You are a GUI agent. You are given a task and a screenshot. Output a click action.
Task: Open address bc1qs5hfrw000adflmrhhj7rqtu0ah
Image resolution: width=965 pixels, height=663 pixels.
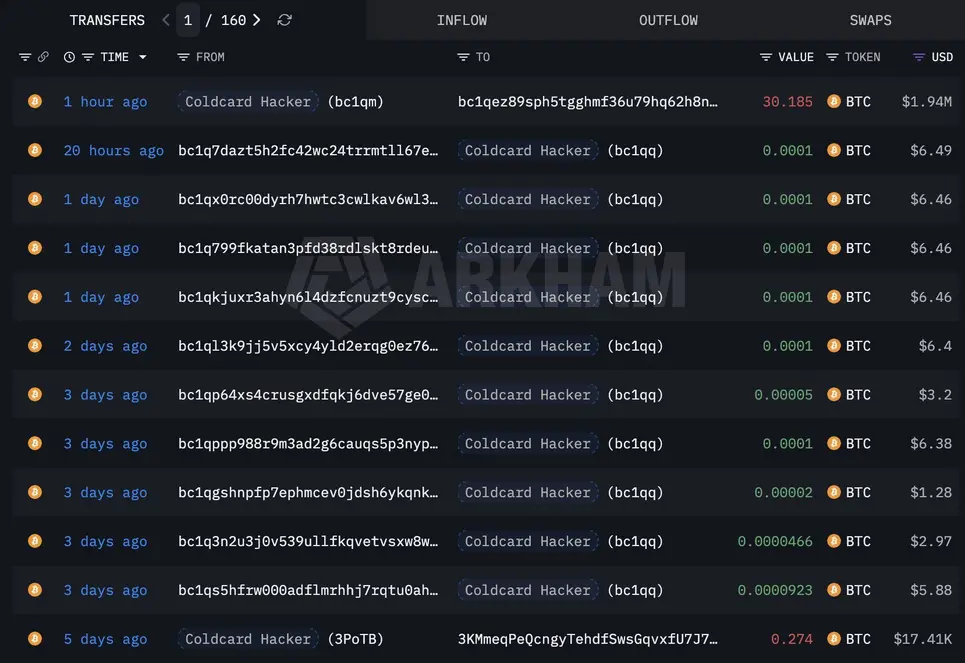[x=308, y=590]
